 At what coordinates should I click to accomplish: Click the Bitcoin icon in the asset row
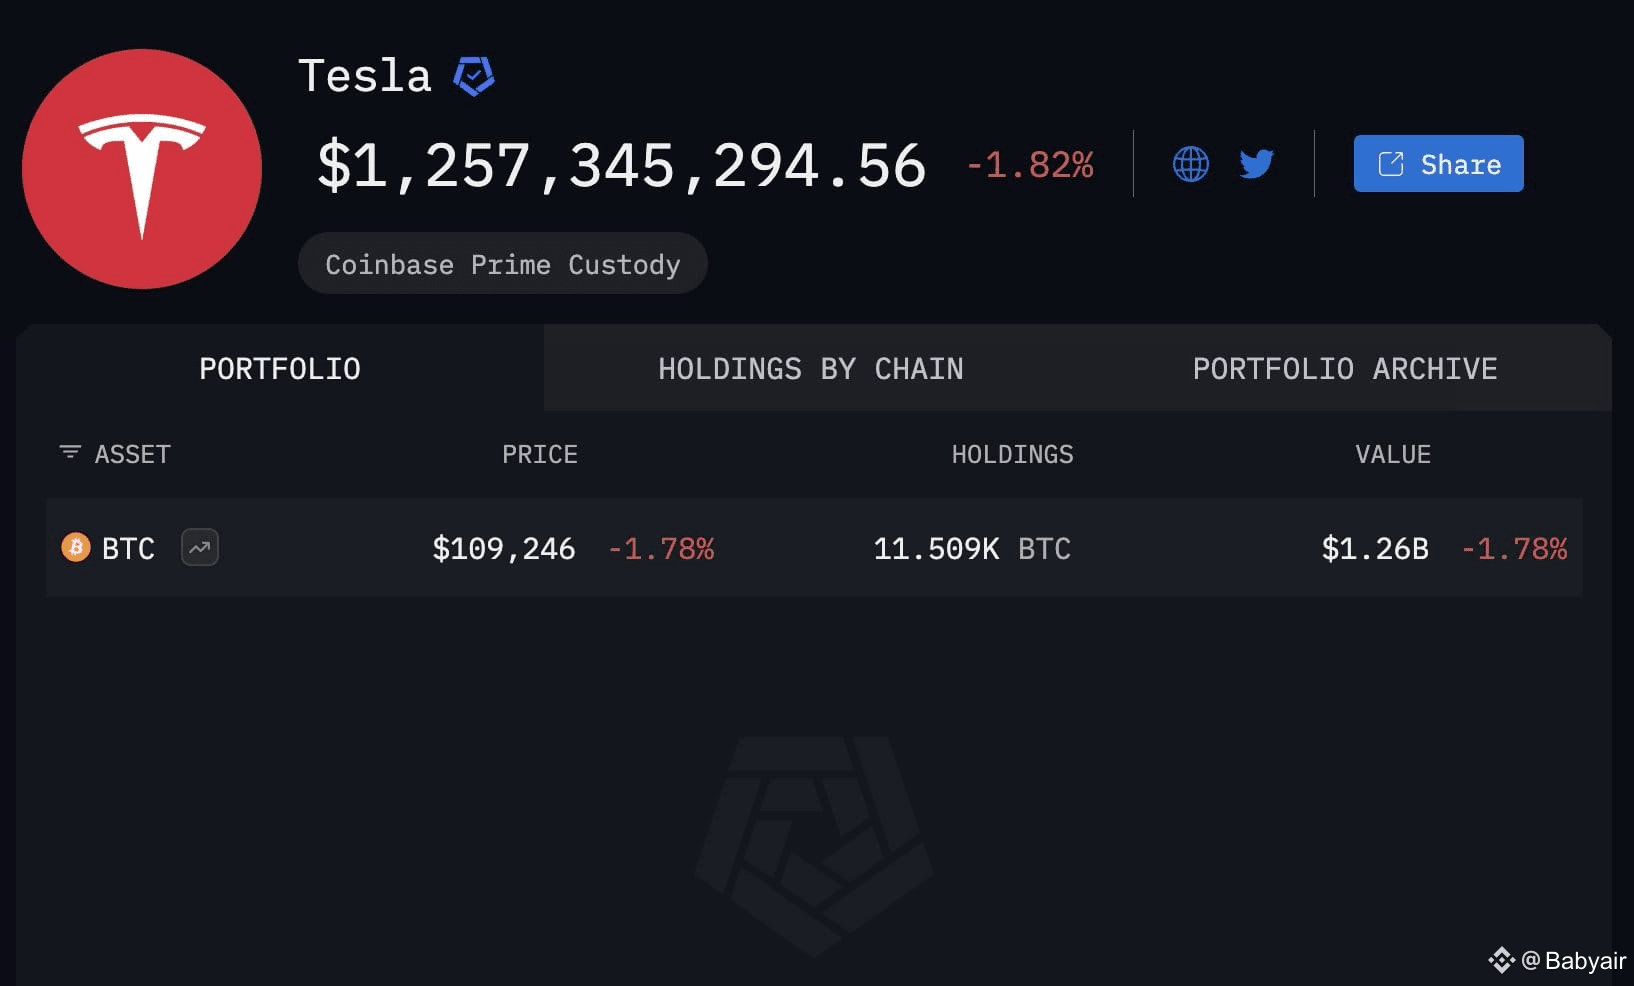(73, 548)
